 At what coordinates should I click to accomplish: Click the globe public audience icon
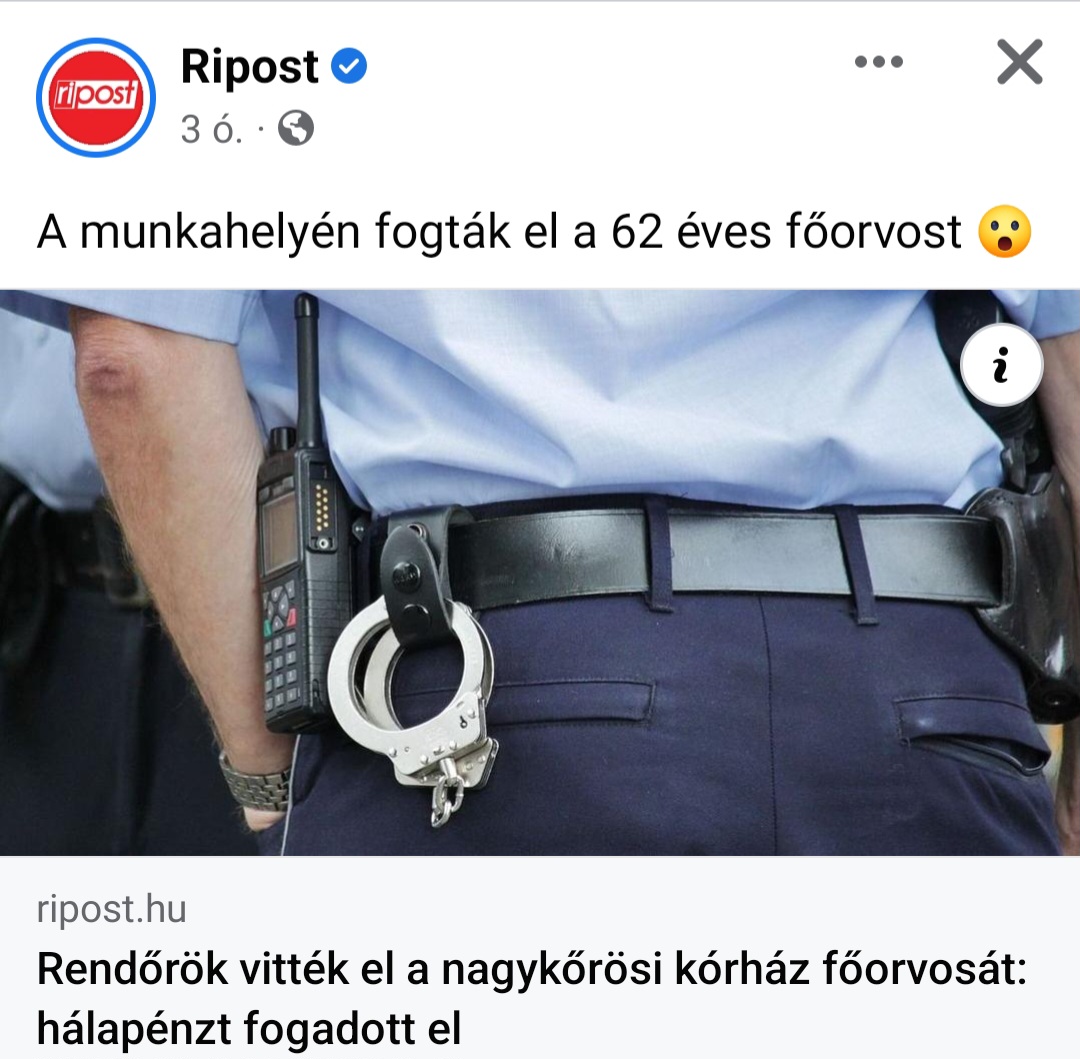(x=295, y=128)
